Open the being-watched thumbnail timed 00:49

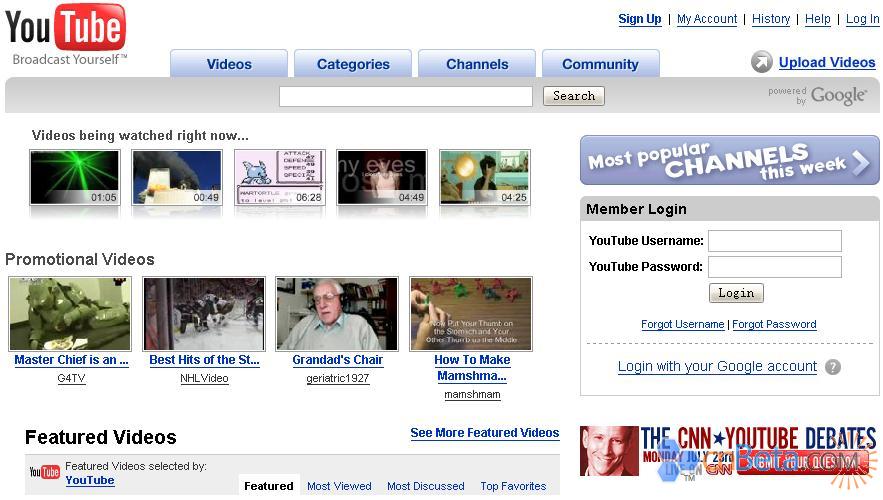point(177,177)
